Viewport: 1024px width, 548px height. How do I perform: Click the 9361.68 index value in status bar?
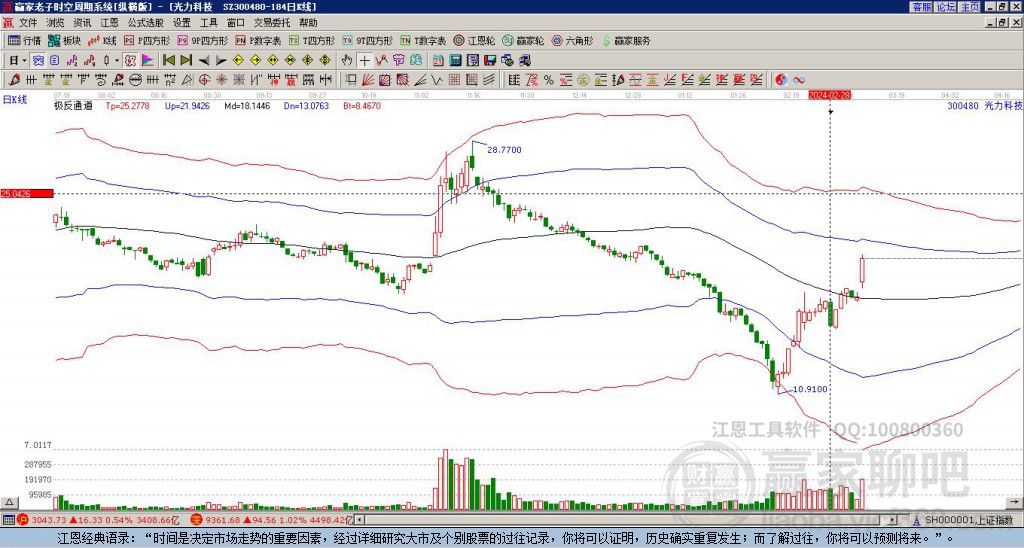(221, 520)
